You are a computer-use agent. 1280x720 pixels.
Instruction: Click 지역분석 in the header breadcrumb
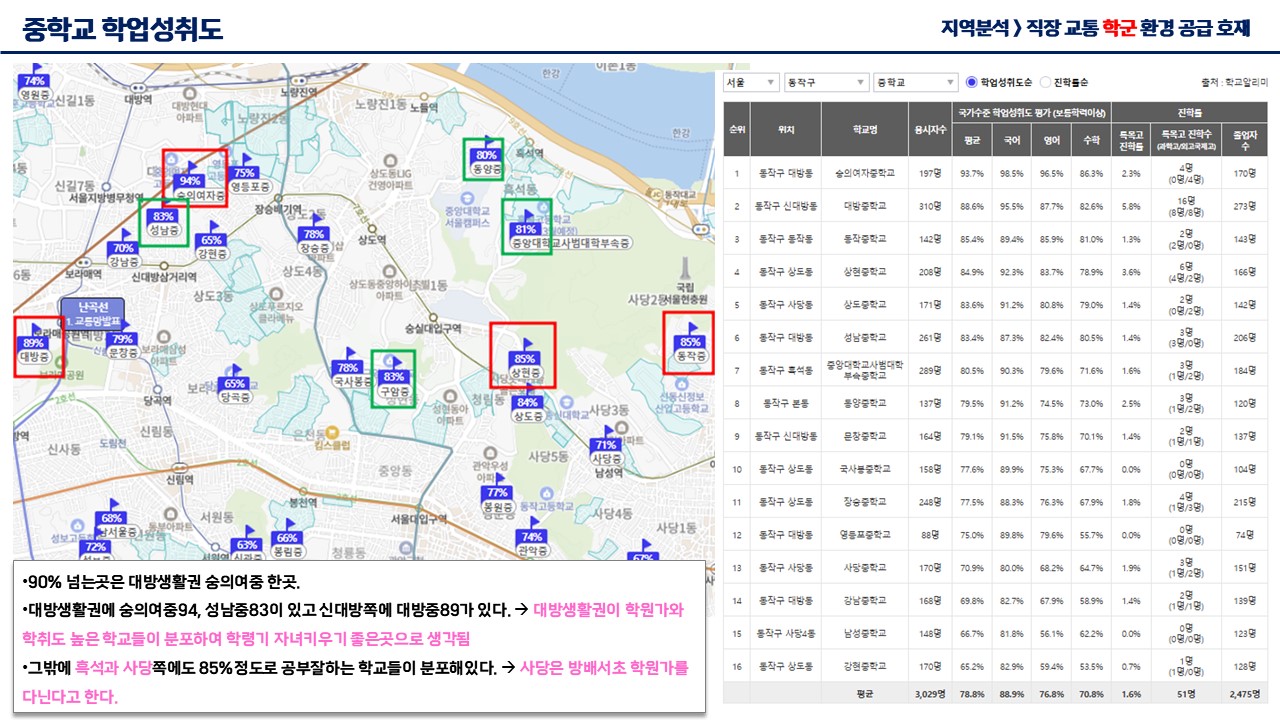(x=975, y=28)
